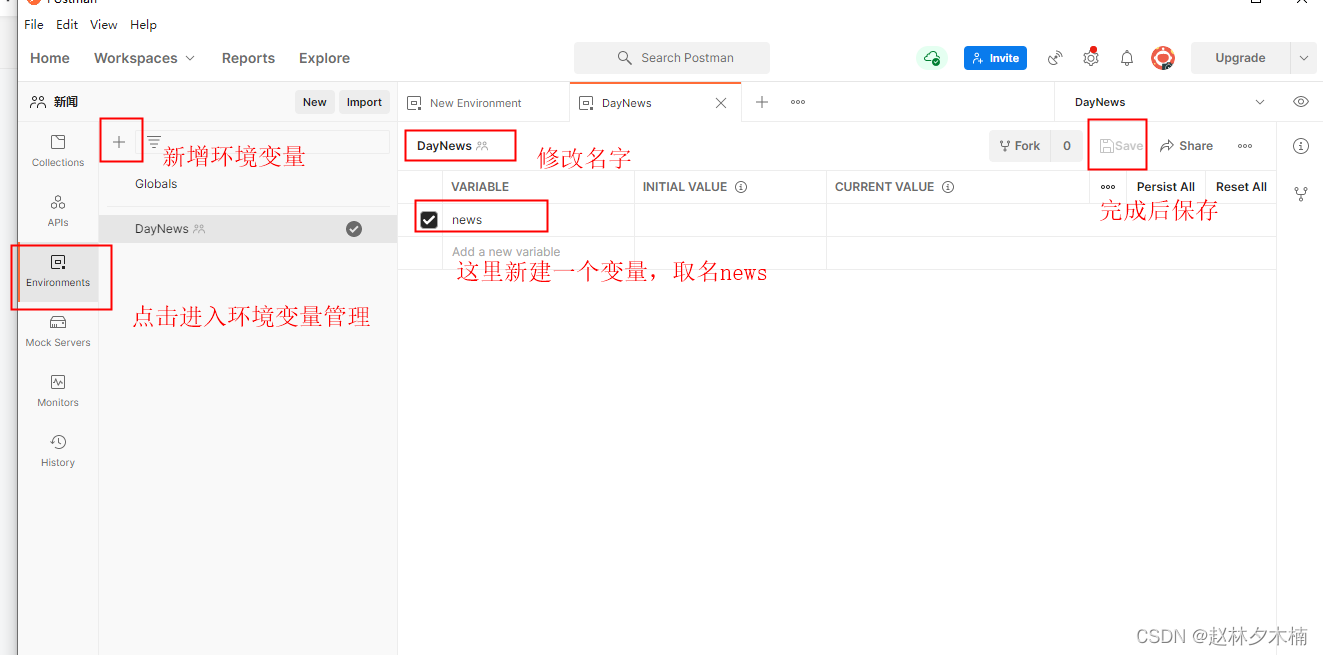The image size is (1323, 655).
Task: Open the Edit menu
Action: tap(67, 24)
